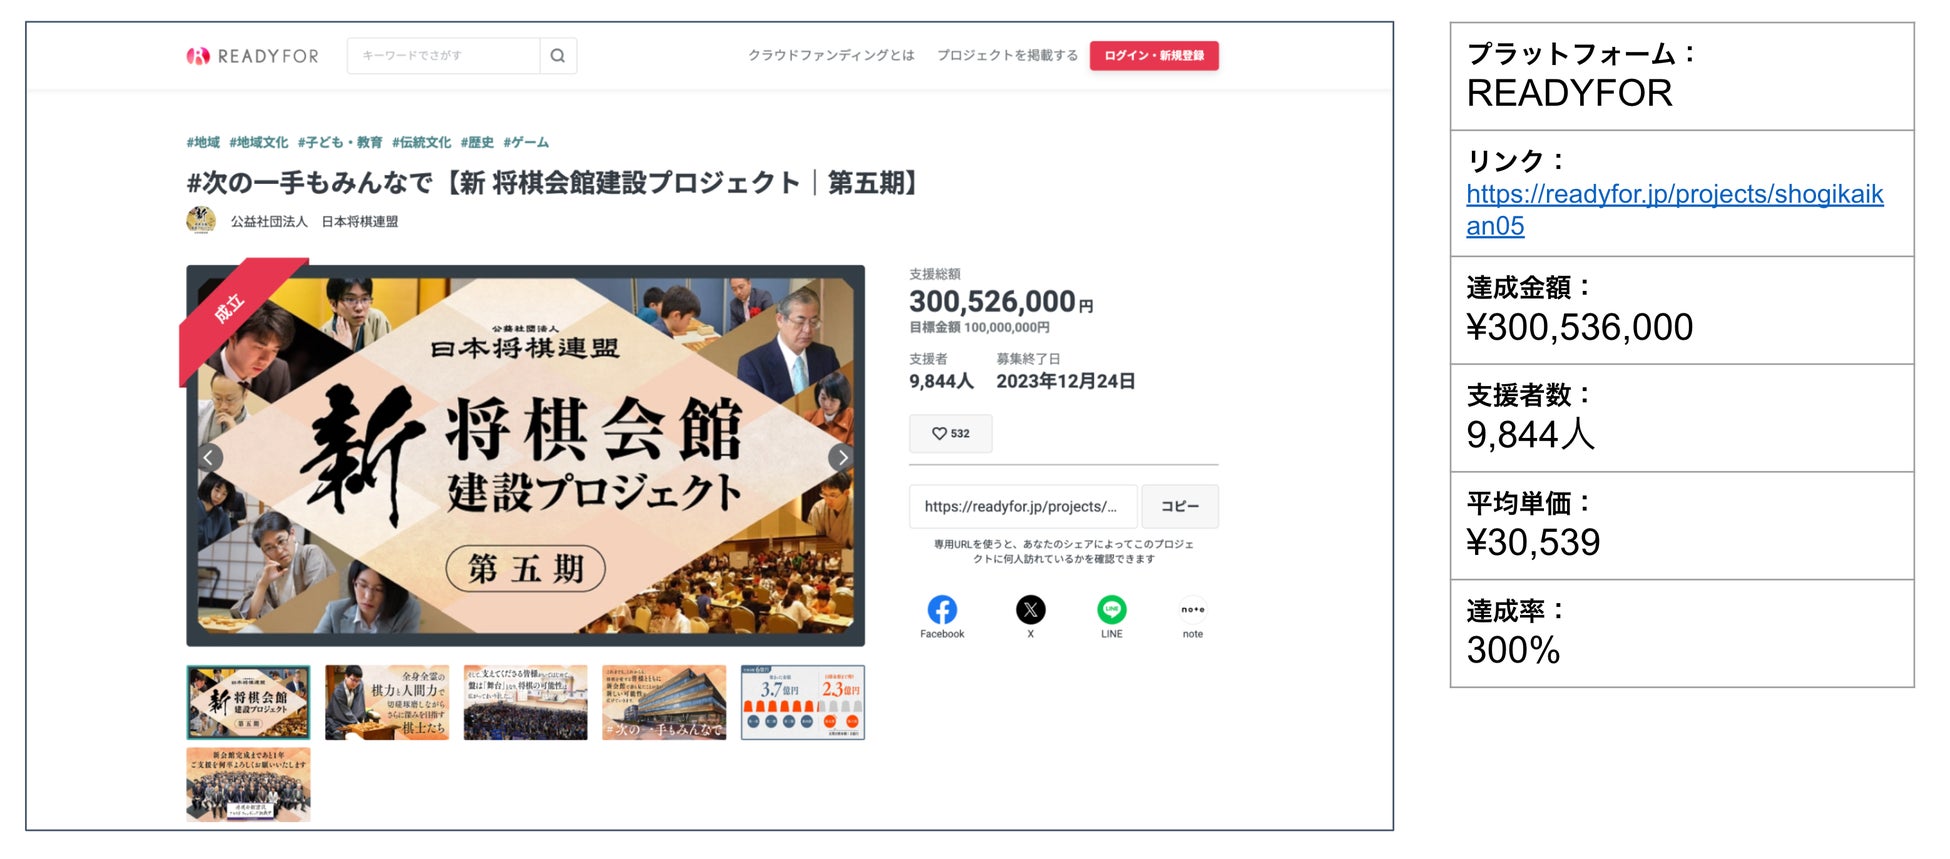
Task: Focus the keyword search field
Action: pyautogui.click(x=444, y=56)
